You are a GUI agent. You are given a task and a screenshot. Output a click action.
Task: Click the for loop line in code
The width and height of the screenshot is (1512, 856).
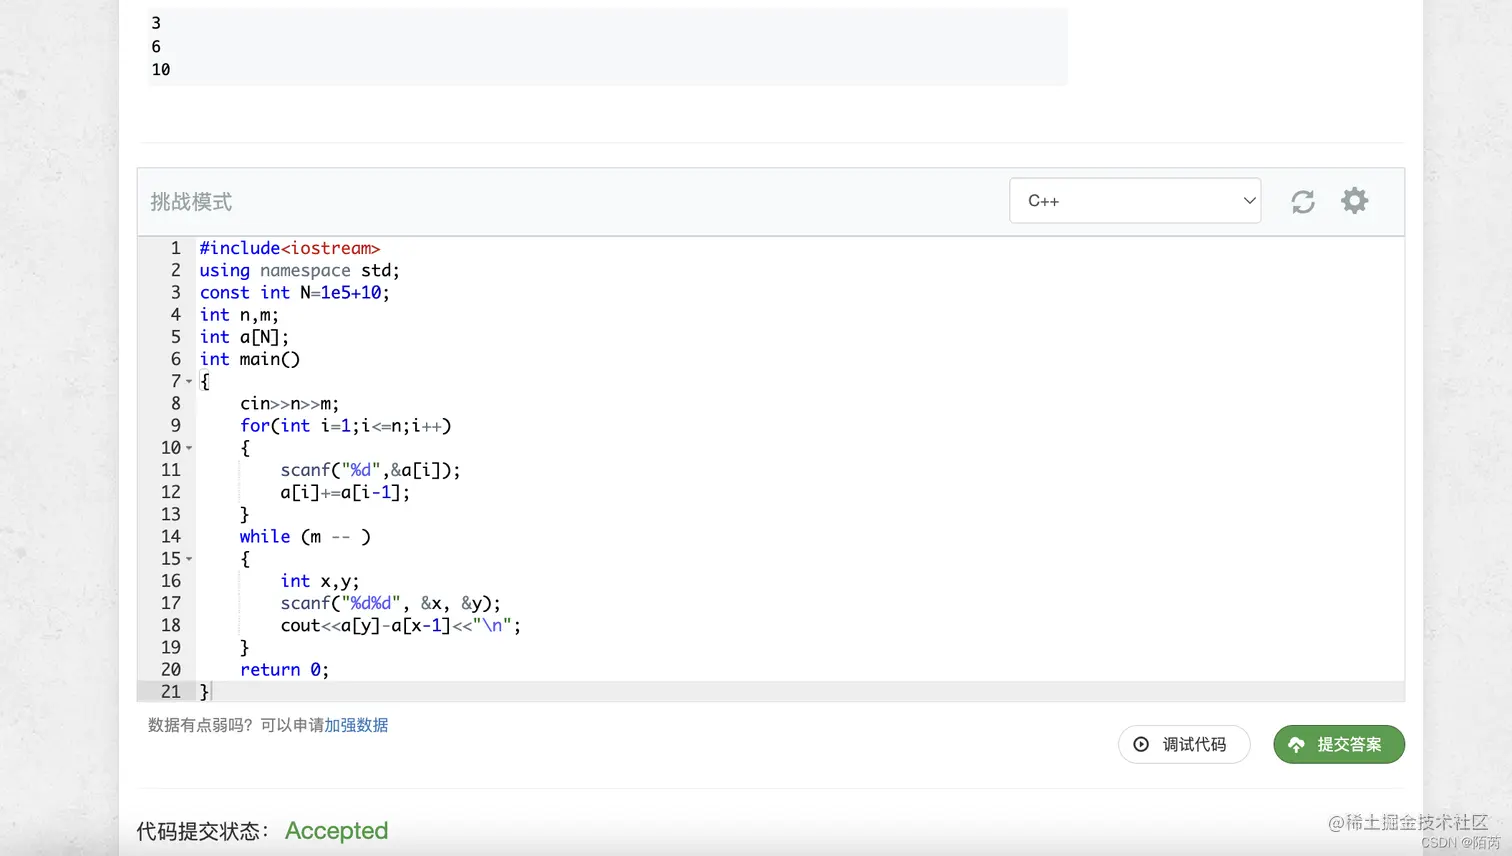345,425
